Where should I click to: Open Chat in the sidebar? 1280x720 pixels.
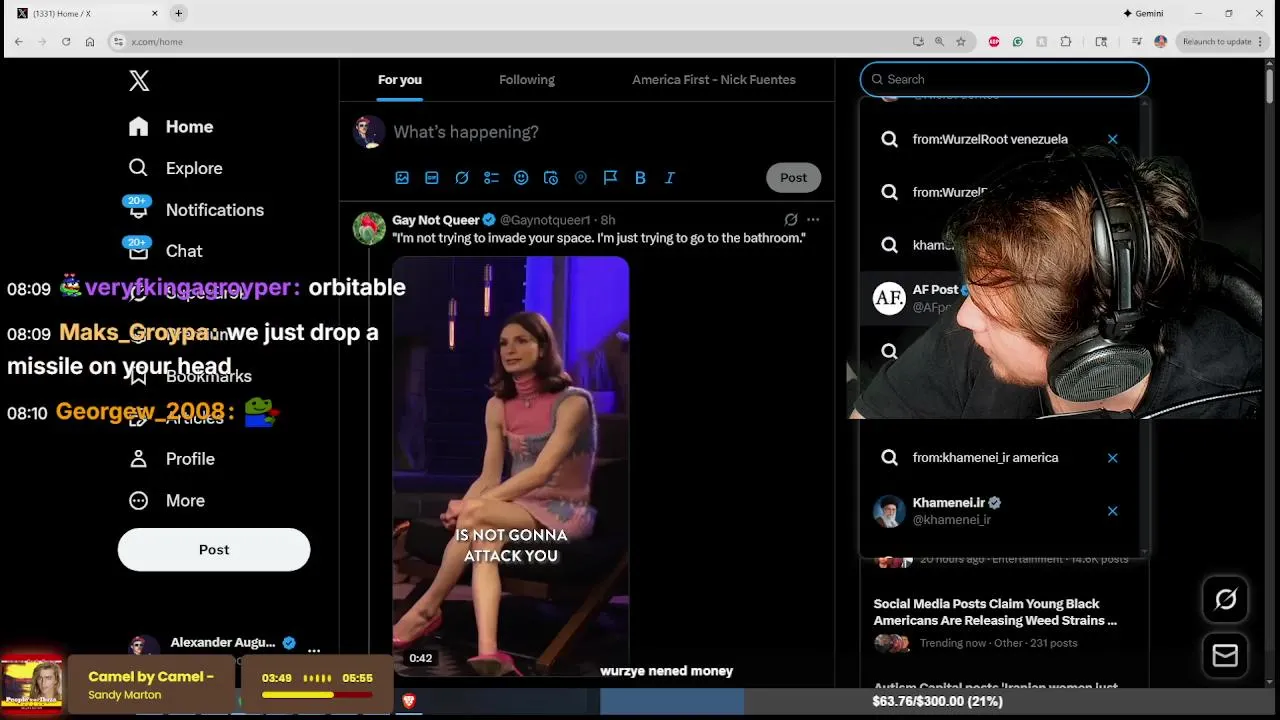(165, 251)
